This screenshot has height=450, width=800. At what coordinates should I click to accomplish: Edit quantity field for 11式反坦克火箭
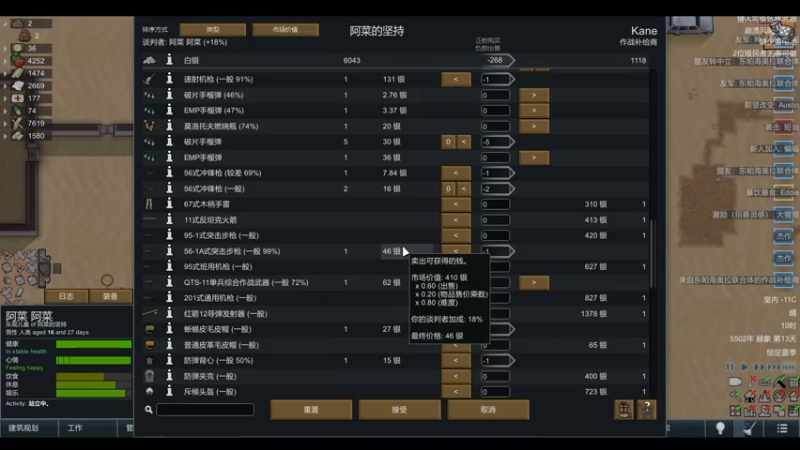[x=495, y=220]
